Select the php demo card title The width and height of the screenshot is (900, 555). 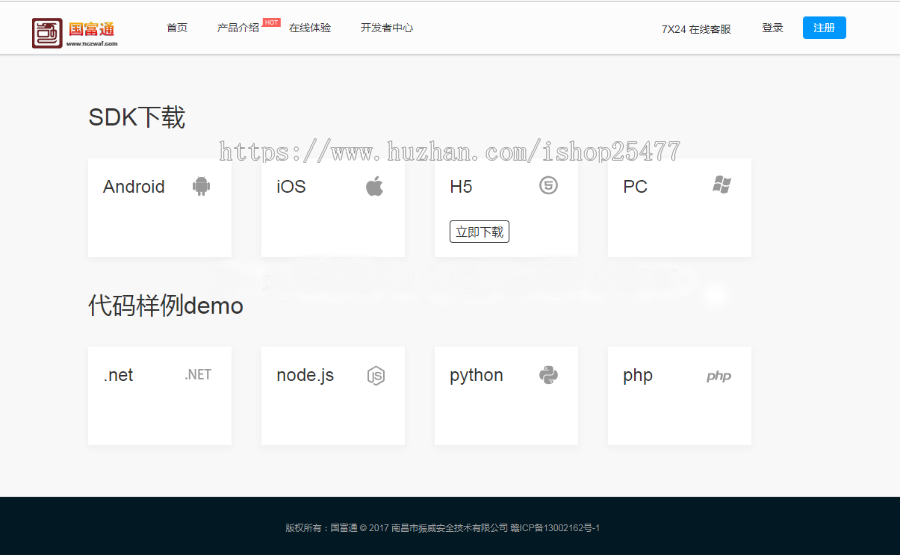(x=638, y=376)
